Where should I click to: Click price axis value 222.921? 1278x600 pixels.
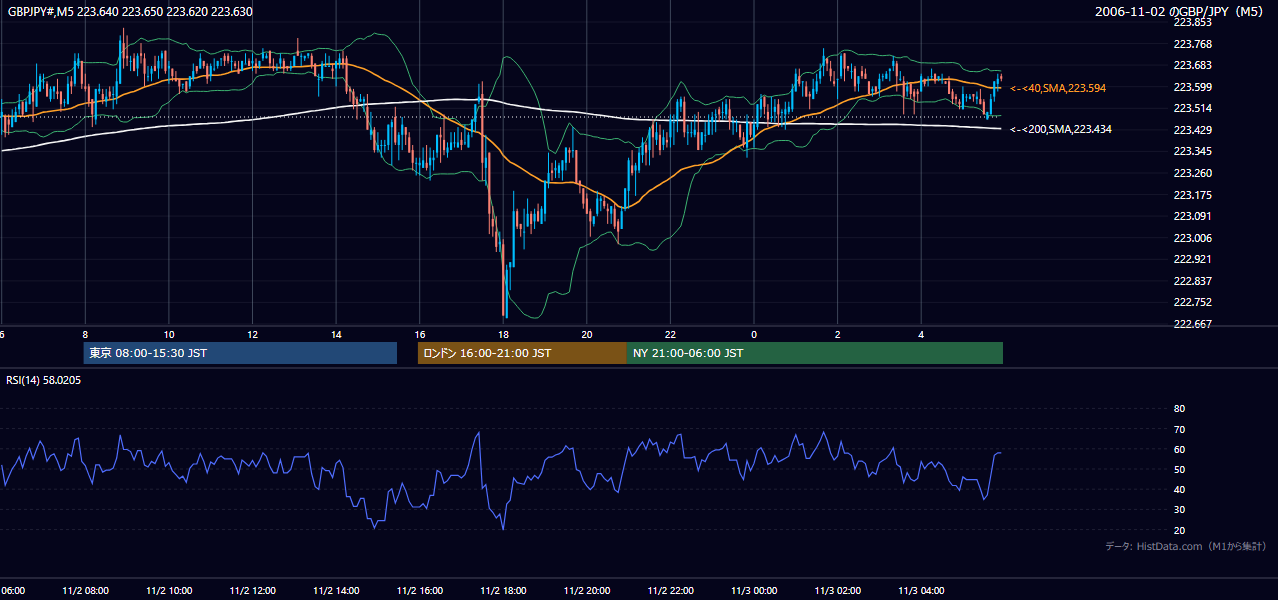click(1192, 259)
